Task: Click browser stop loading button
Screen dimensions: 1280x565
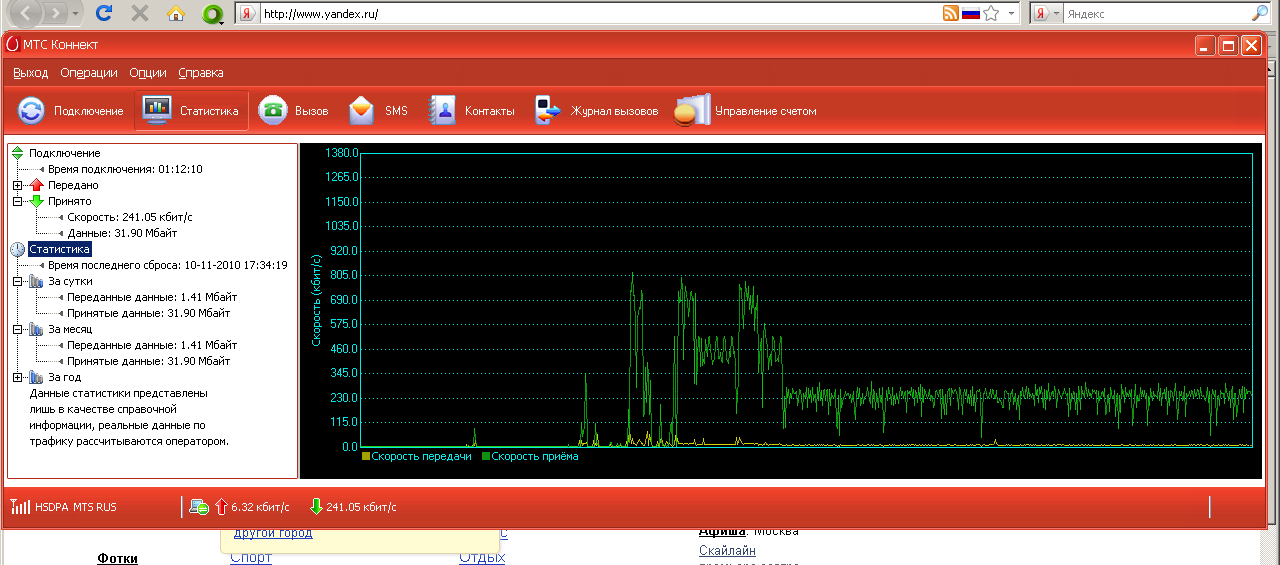Action: [140, 13]
